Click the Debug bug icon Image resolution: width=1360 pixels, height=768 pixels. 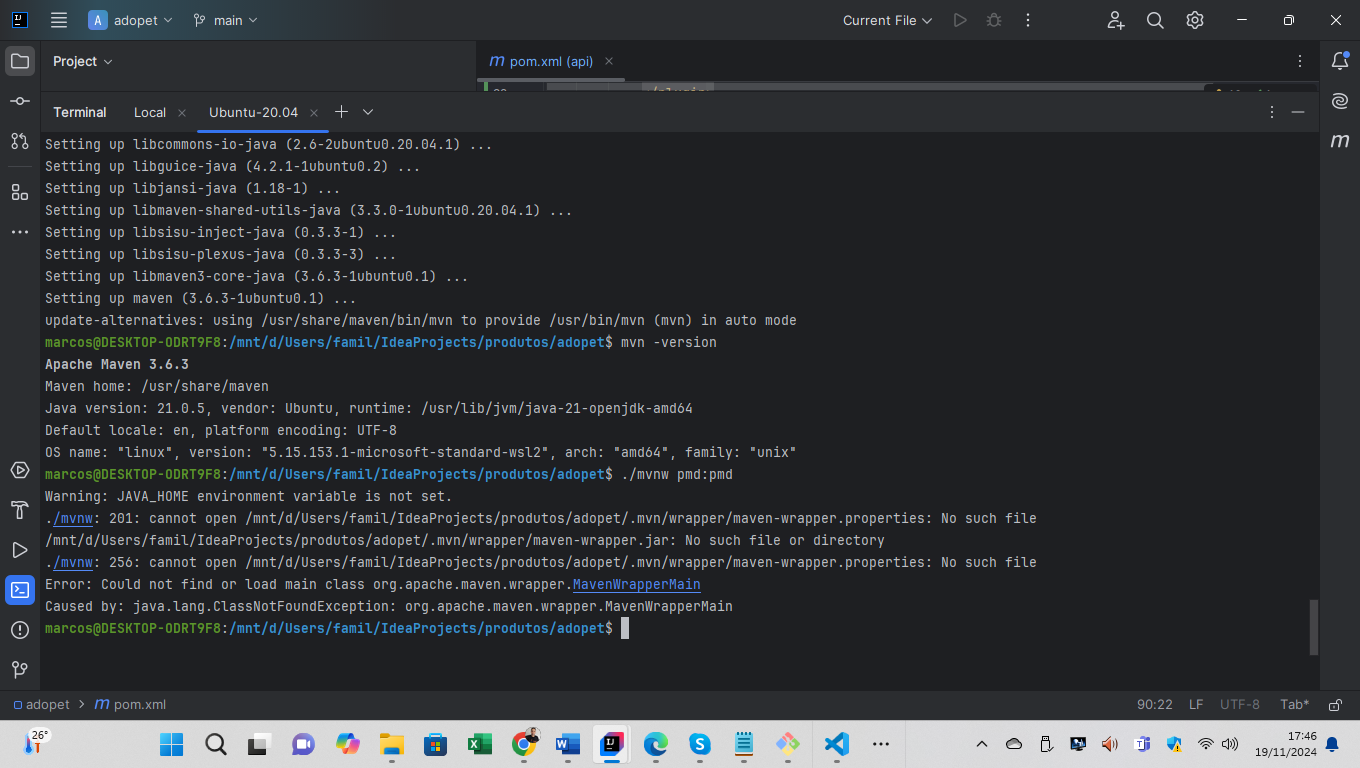993,20
